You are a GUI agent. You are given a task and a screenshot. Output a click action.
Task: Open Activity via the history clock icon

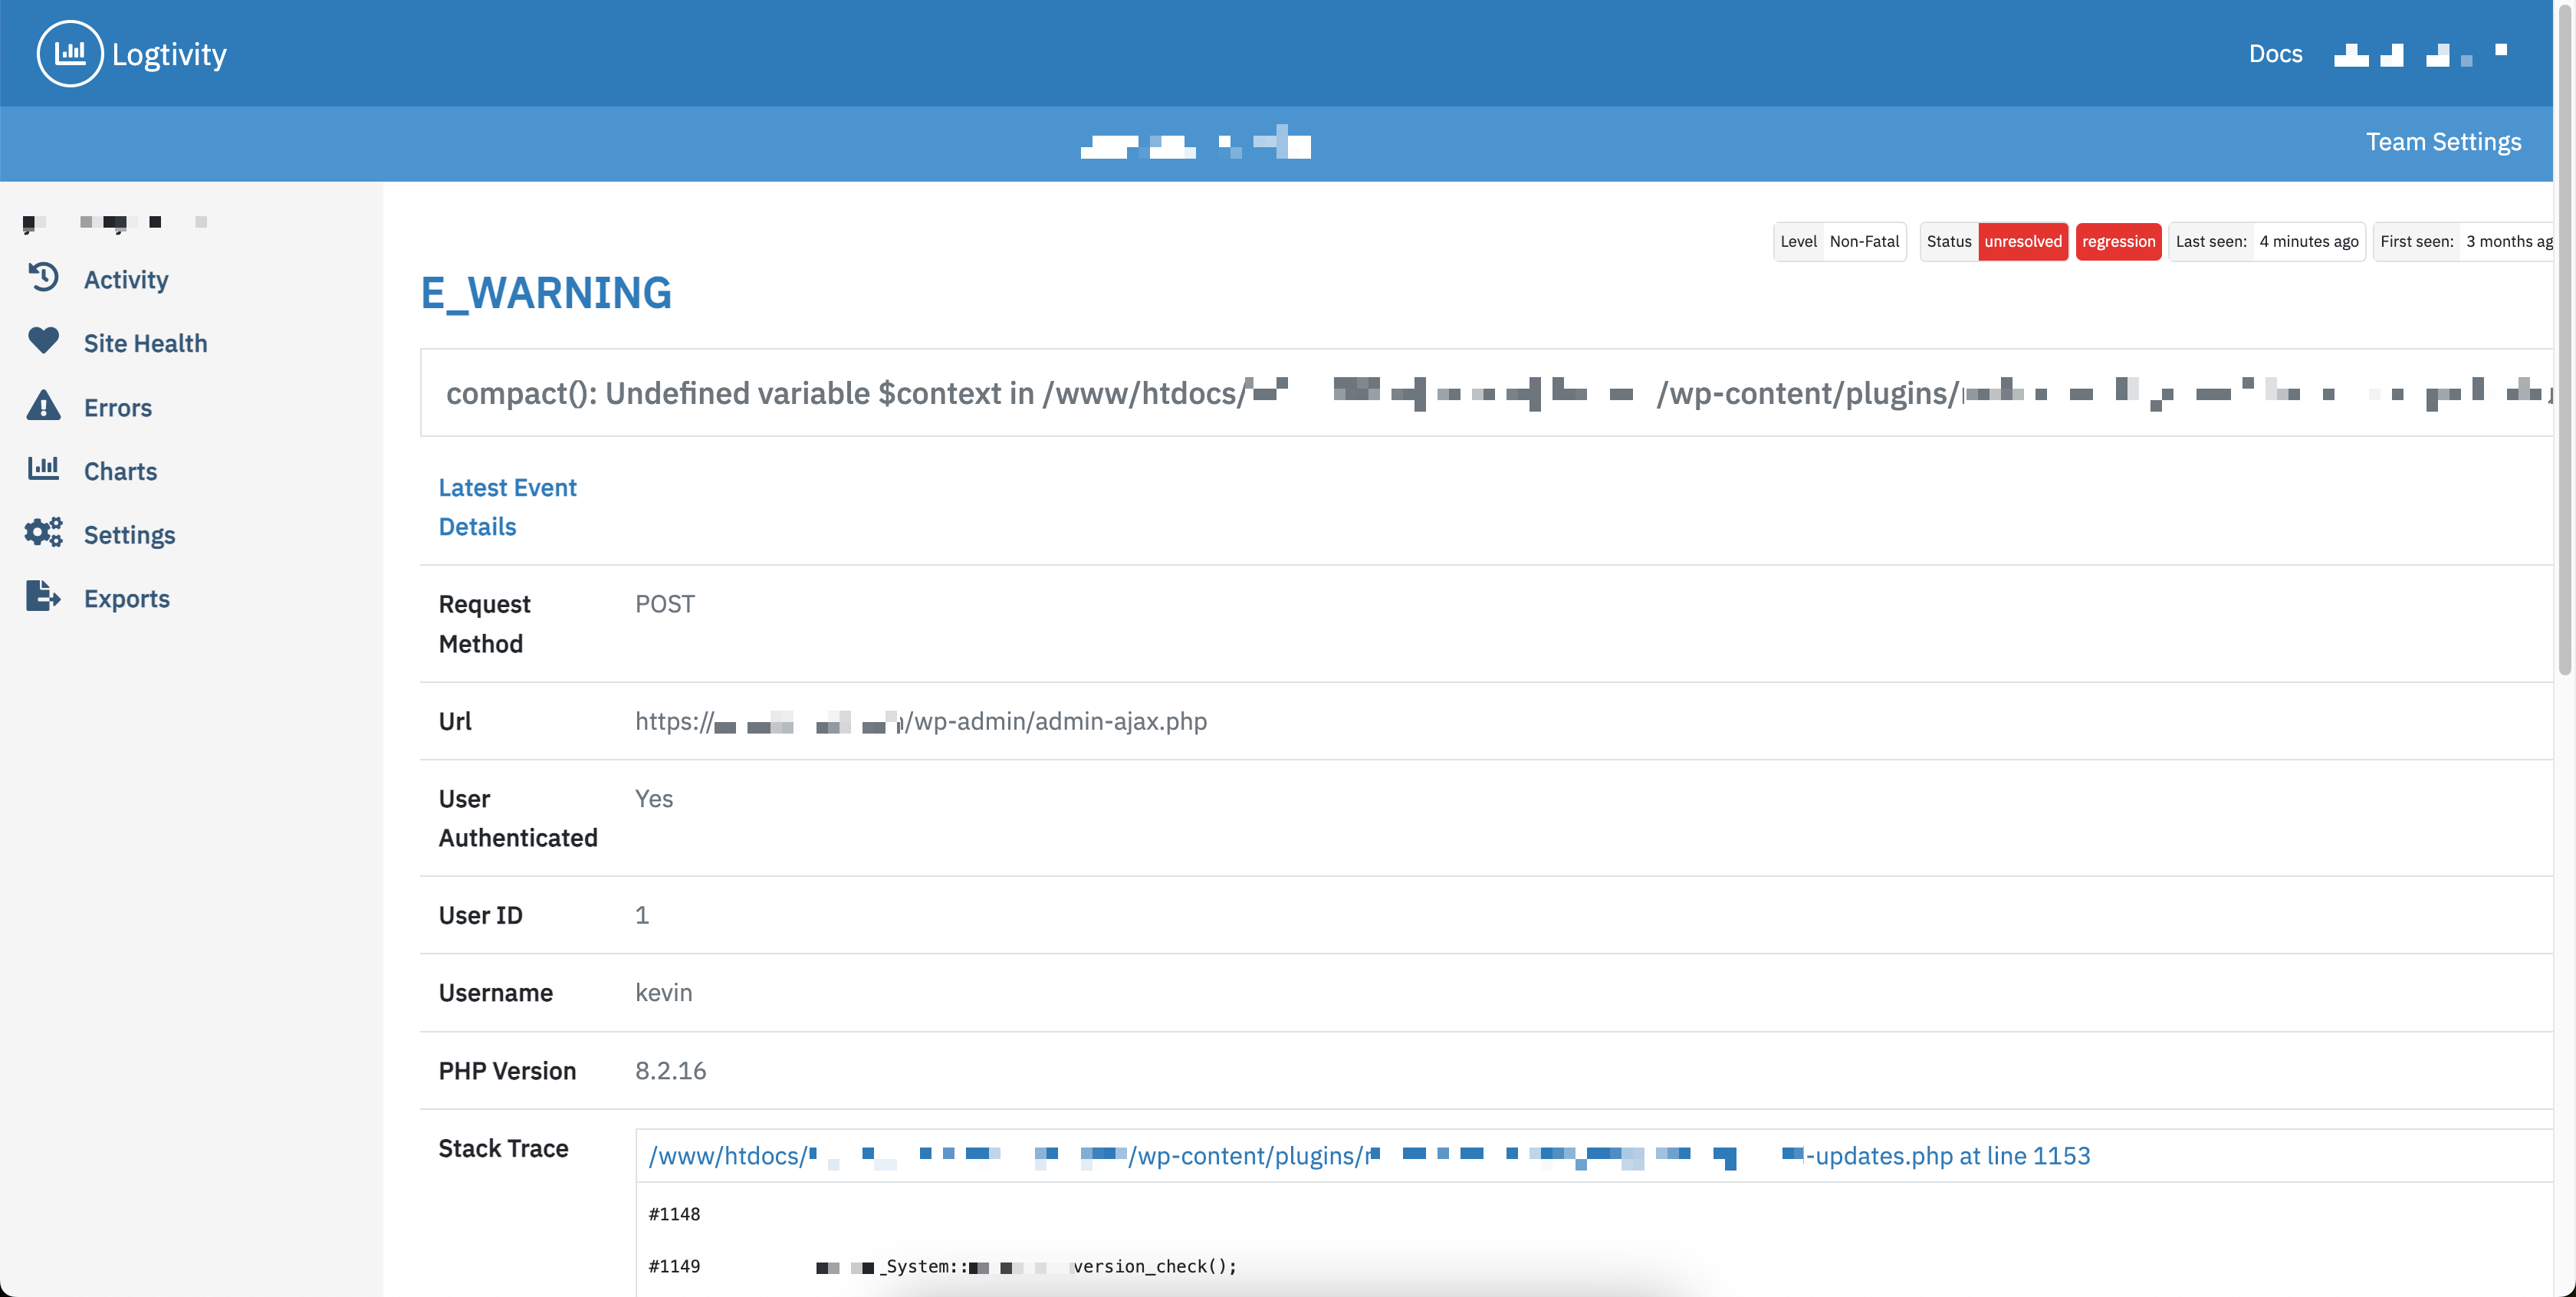click(x=43, y=277)
